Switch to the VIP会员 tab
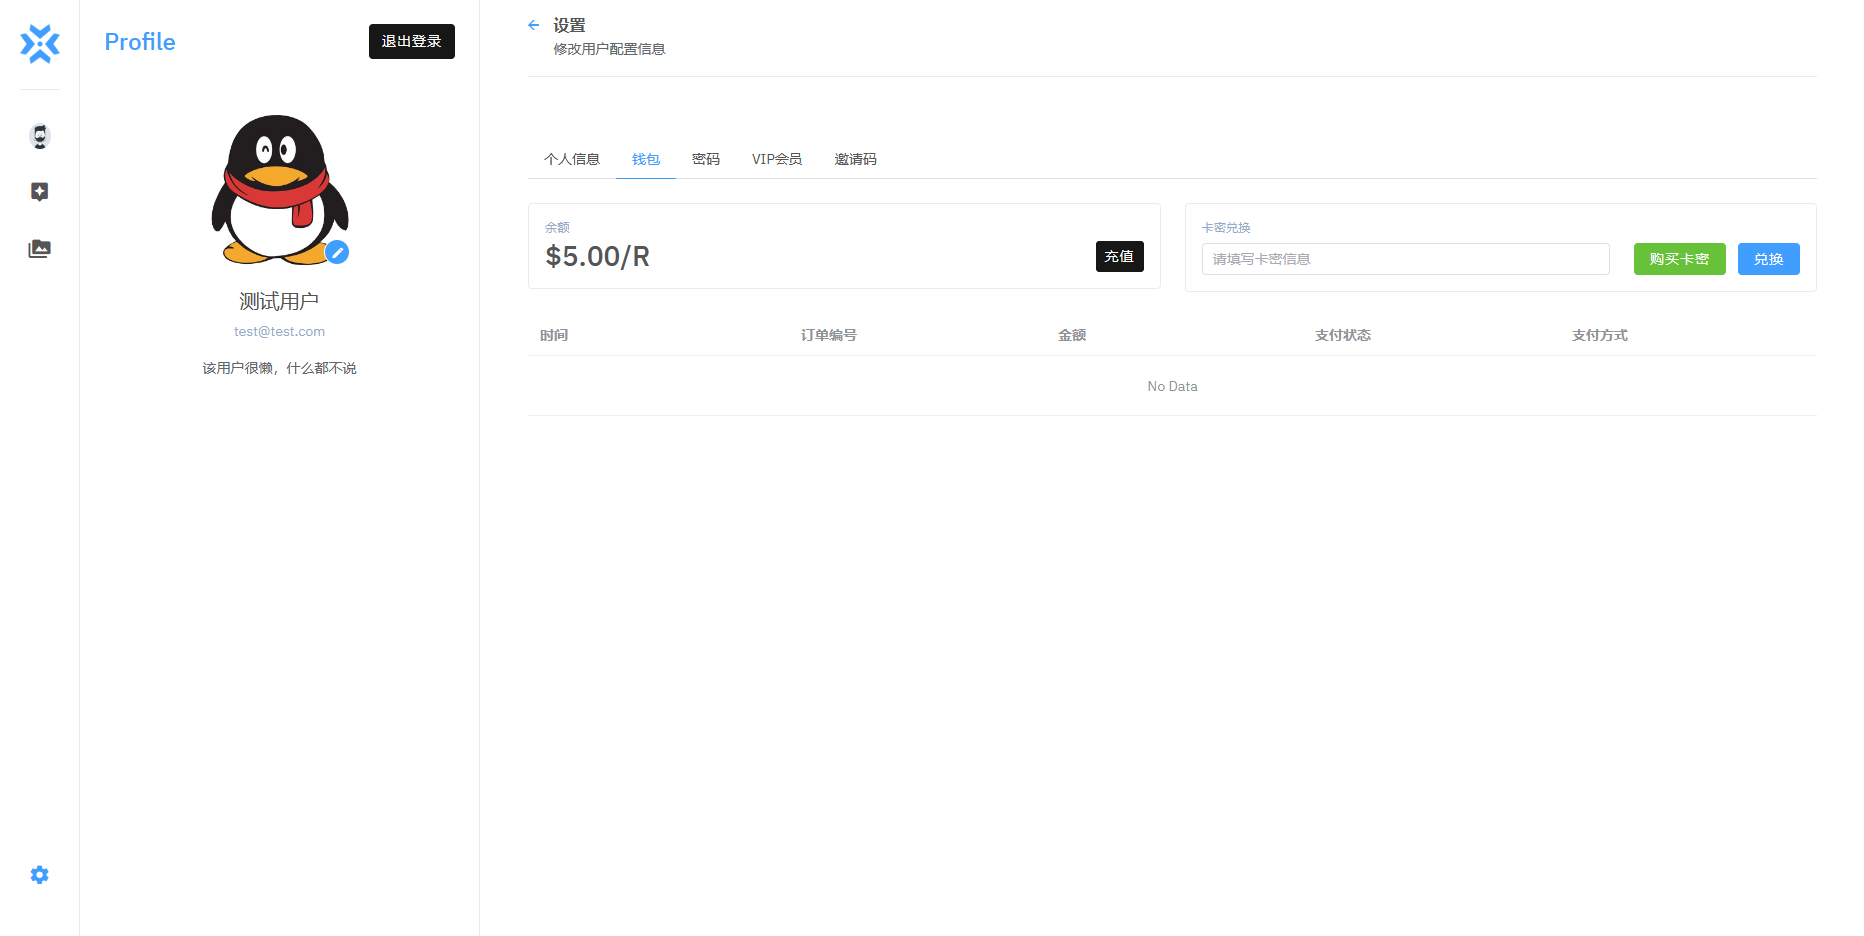The image size is (1864, 936). [x=777, y=159]
